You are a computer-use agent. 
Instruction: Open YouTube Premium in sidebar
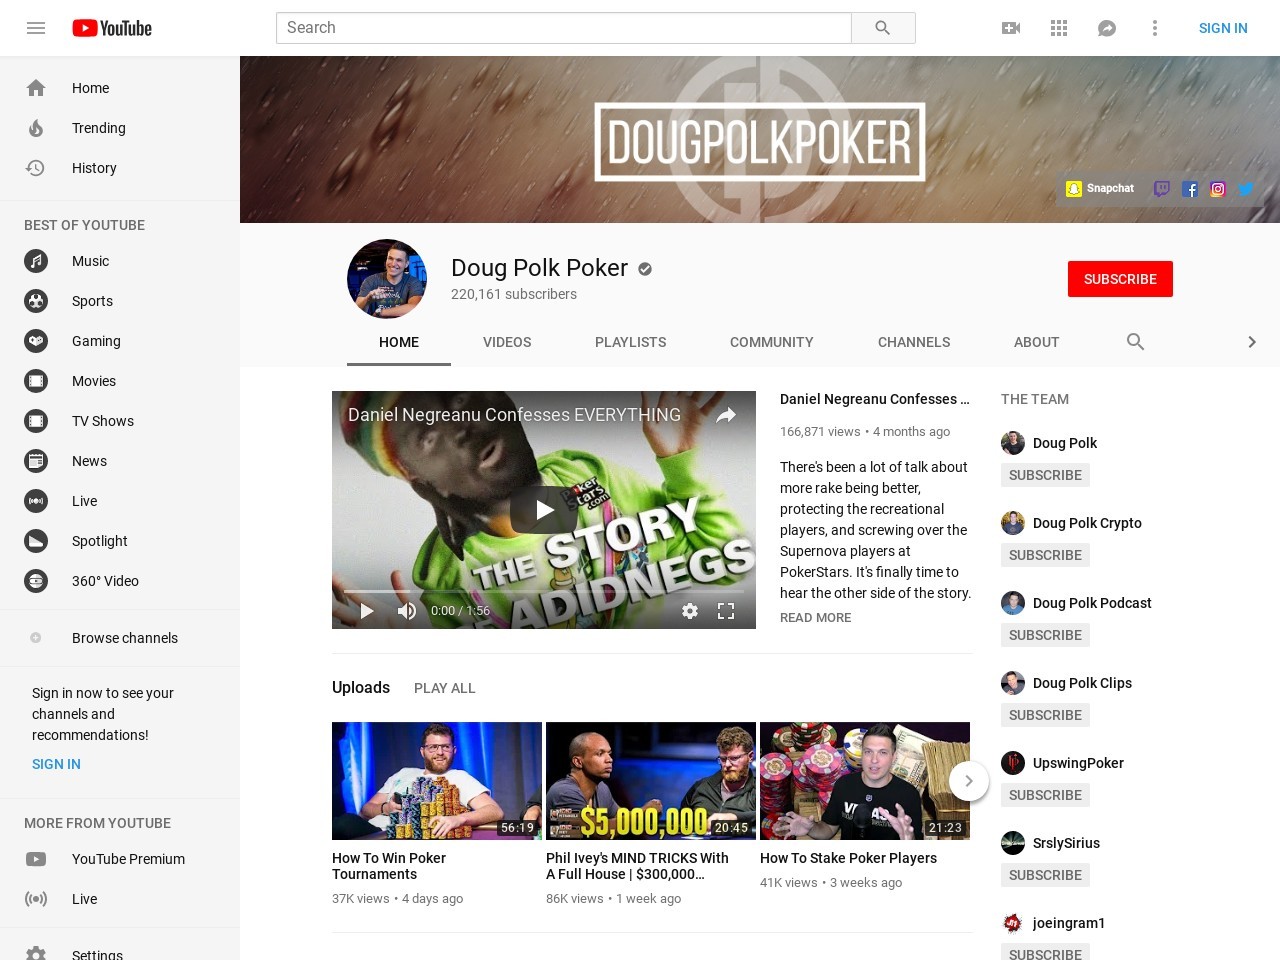(120, 859)
